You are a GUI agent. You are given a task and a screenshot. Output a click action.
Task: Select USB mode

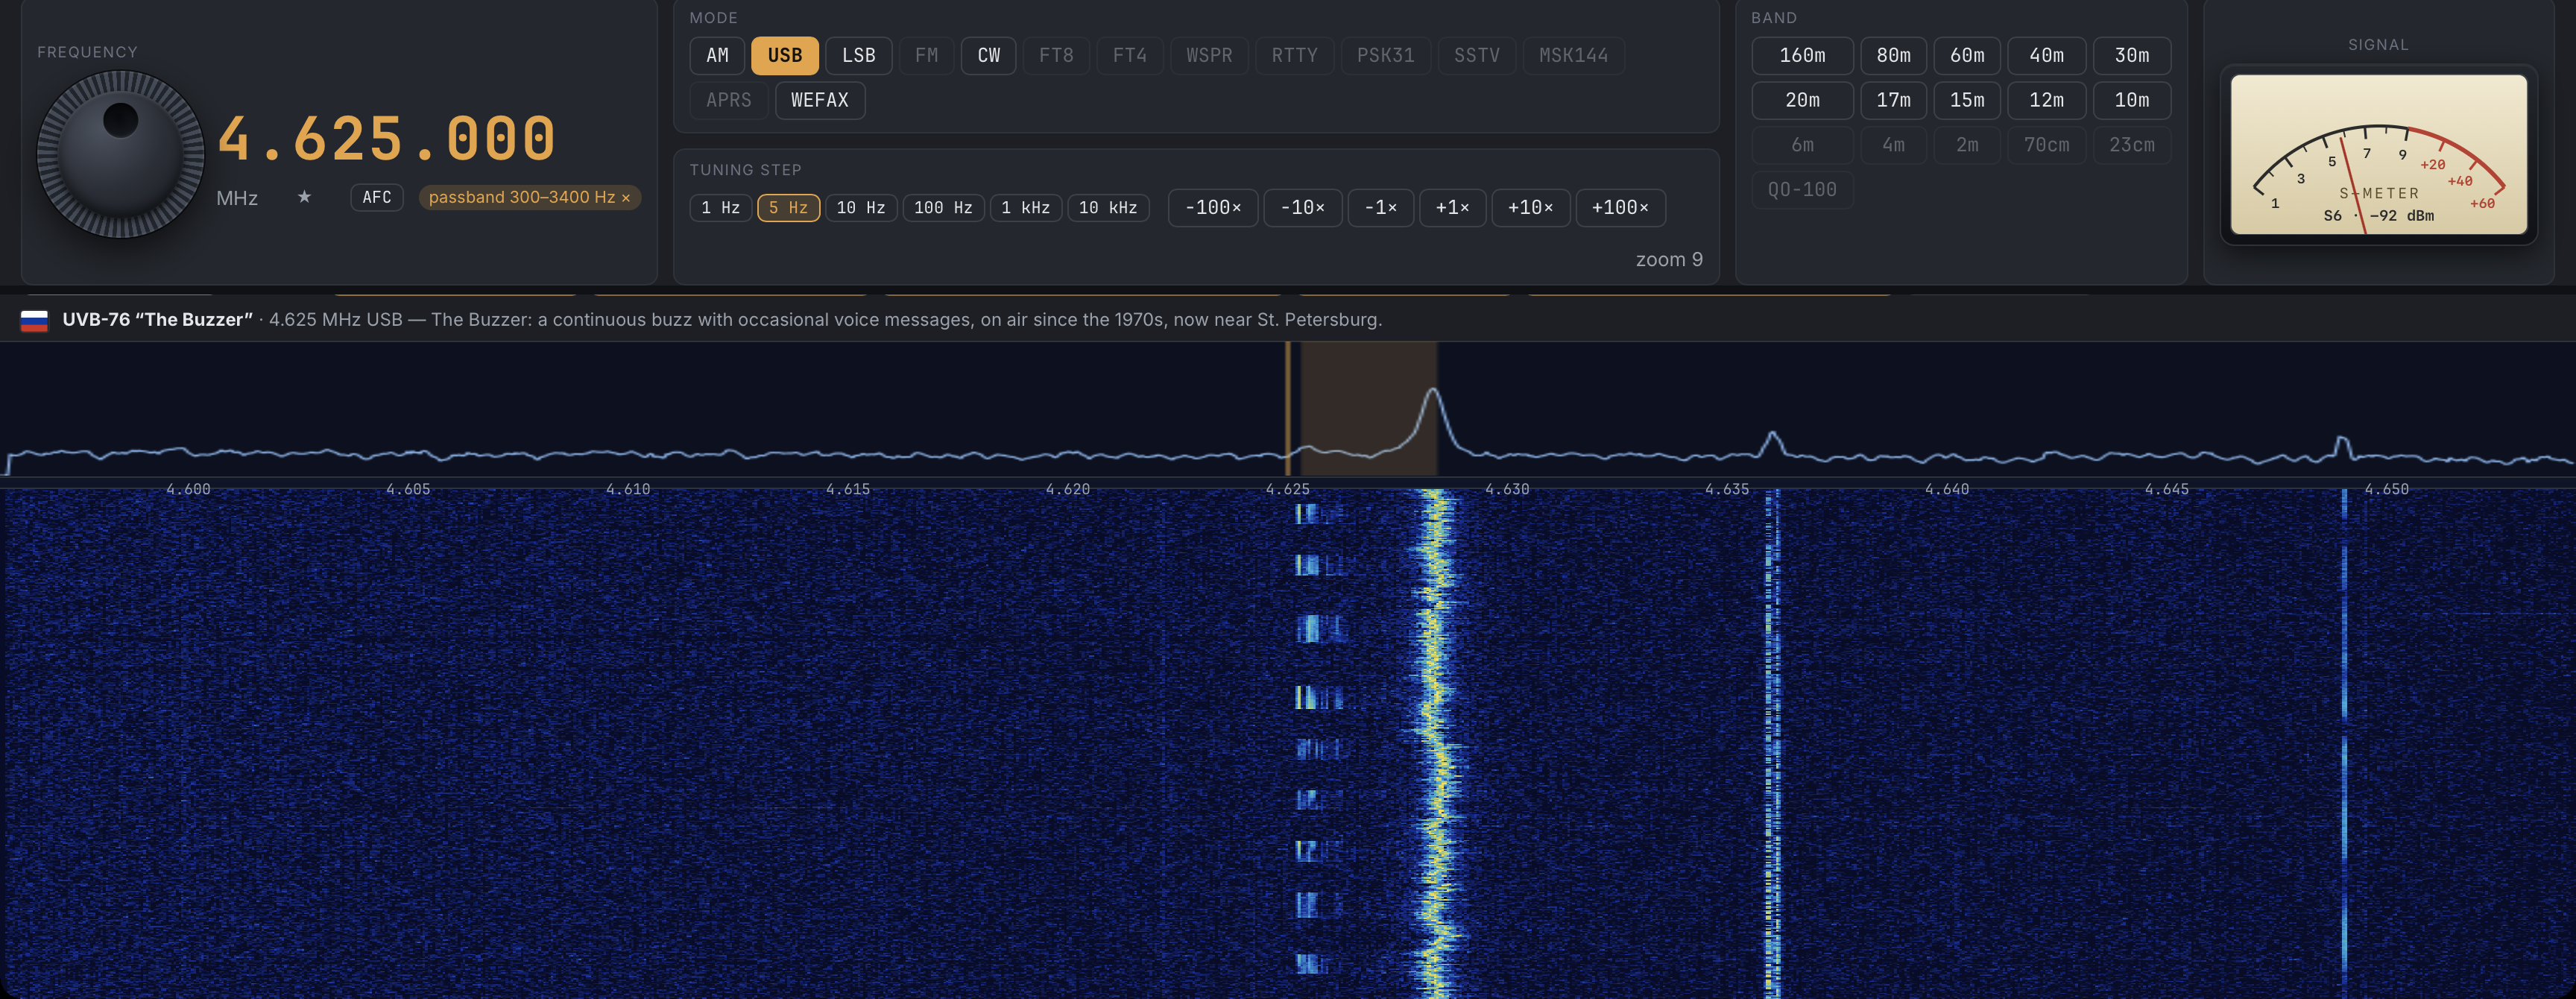tap(785, 55)
